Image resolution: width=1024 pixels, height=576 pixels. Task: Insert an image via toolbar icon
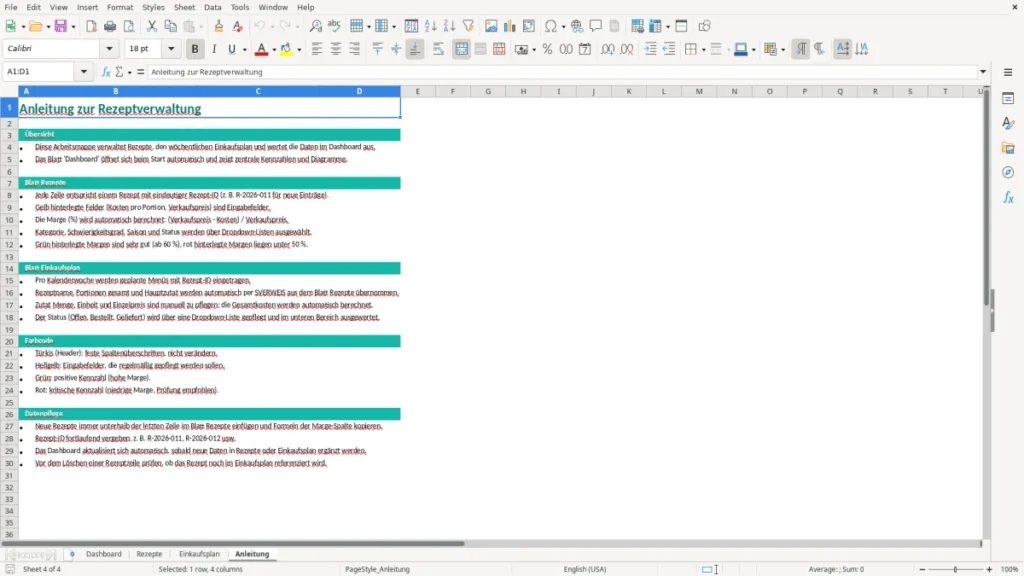point(491,26)
